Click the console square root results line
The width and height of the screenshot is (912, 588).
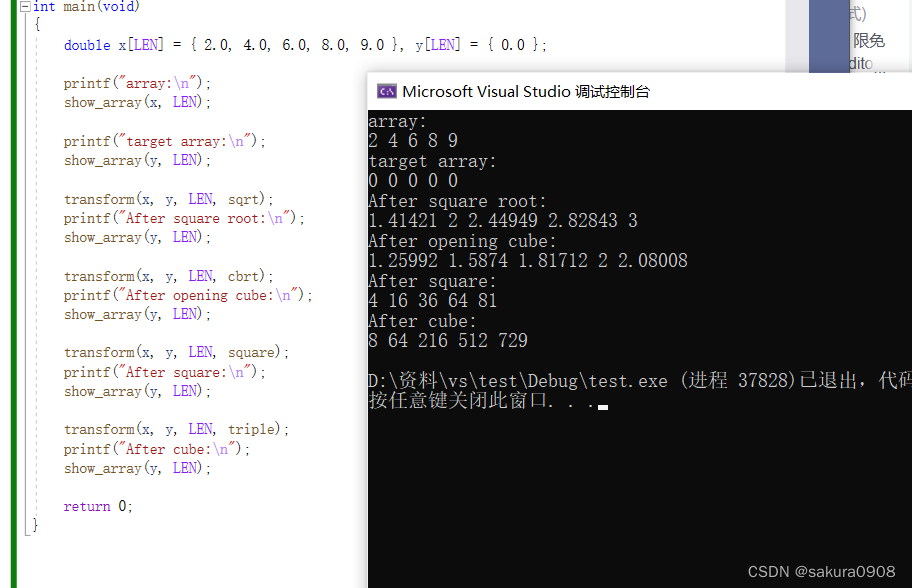tap(503, 221)
